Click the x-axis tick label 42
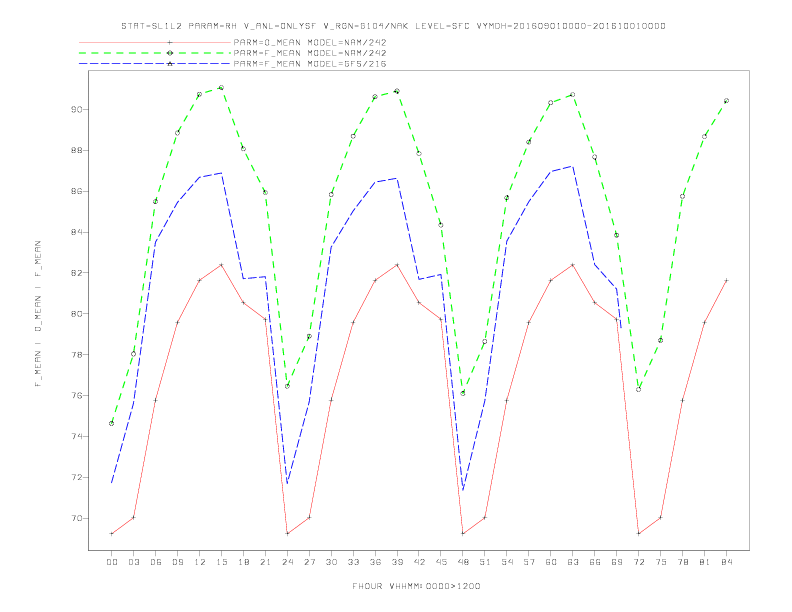Viewport: 792px width, 612px height. (x=419, y=562)
